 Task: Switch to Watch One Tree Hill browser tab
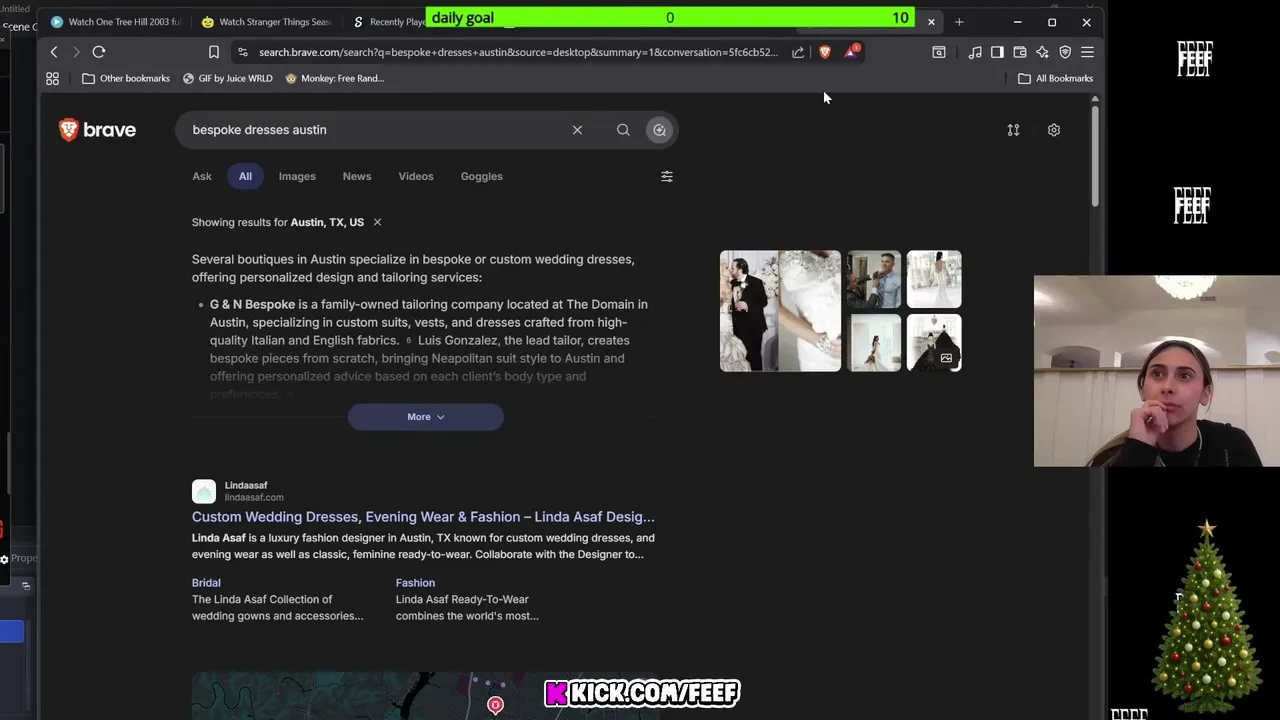pyautogui.click(x=117, y=22)
